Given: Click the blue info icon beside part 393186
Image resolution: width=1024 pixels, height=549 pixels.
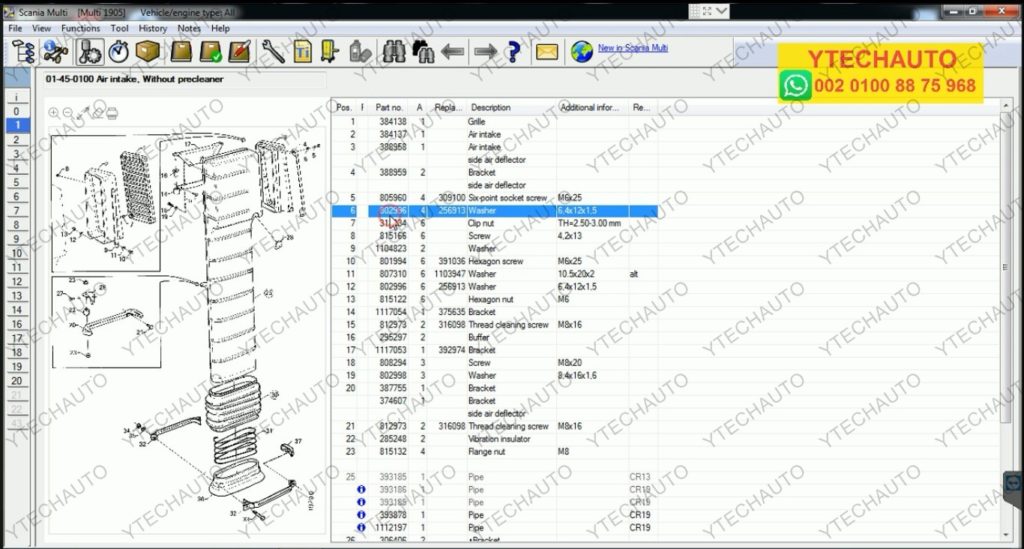Looking at the screenshot, I should [x=361, y=489].
